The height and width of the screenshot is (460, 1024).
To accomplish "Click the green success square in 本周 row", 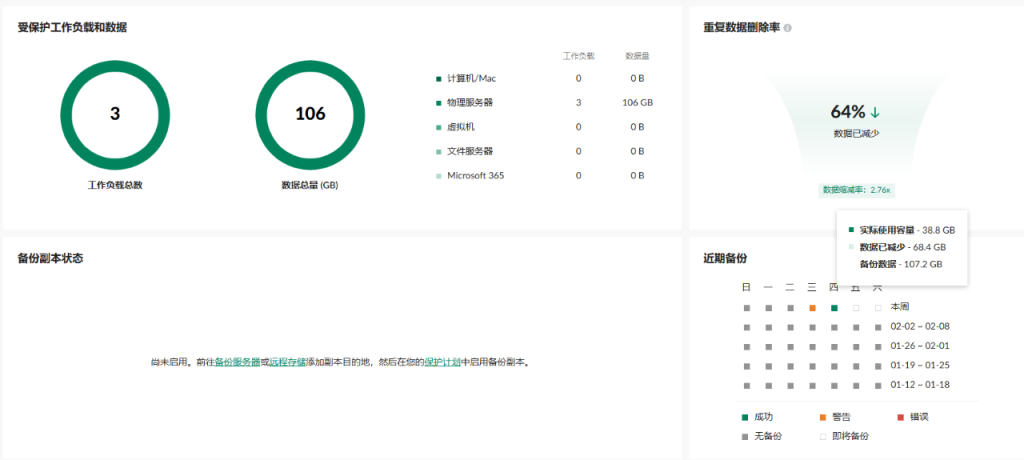I will click(x=834, y=307).
